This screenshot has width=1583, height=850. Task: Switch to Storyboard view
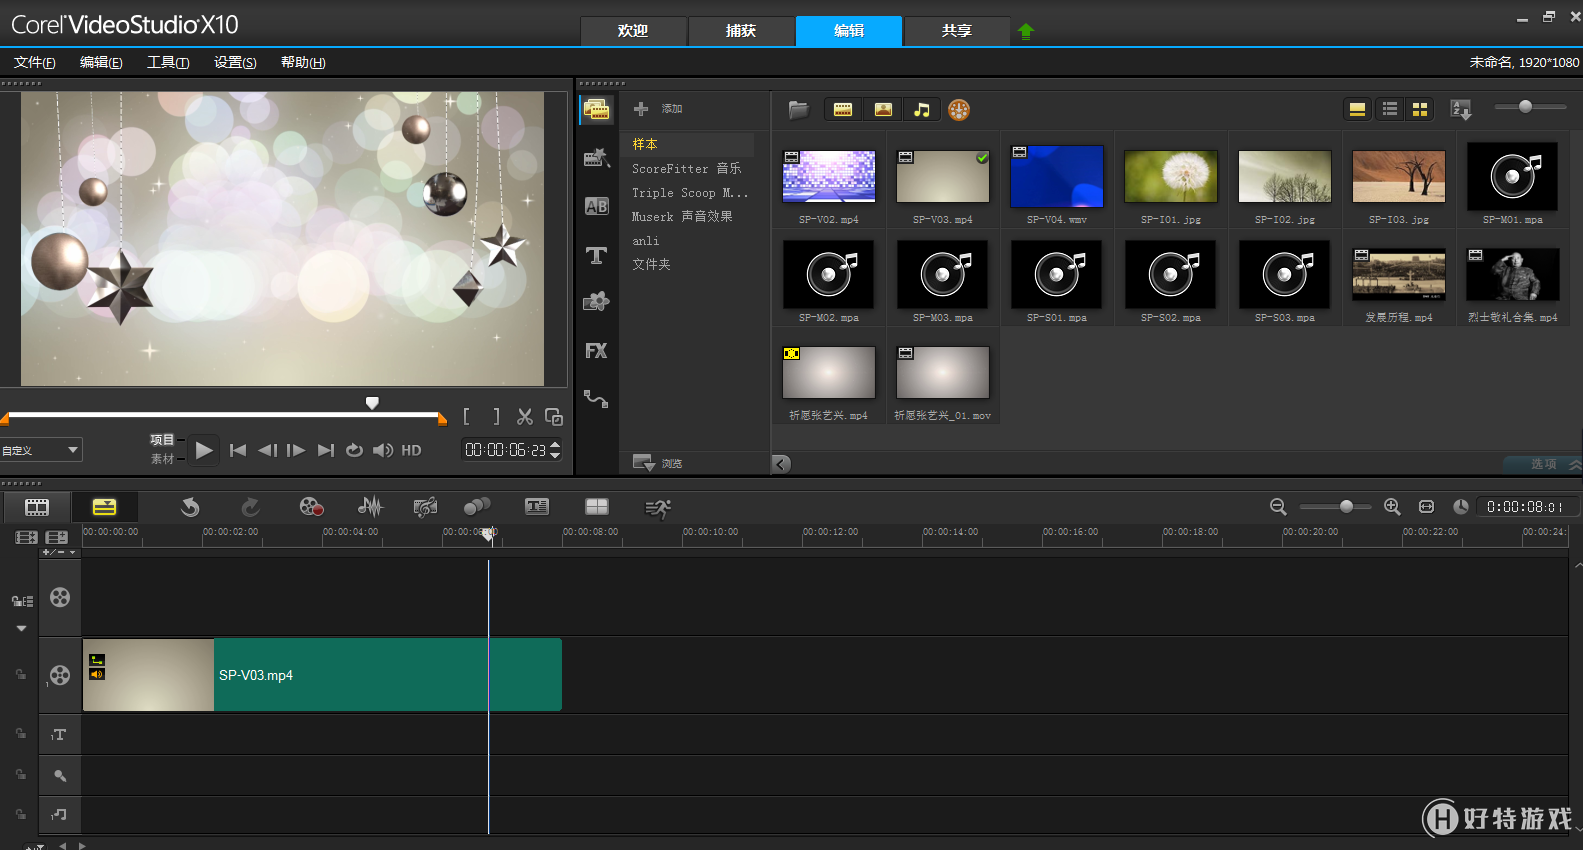[x=37, y=507]
